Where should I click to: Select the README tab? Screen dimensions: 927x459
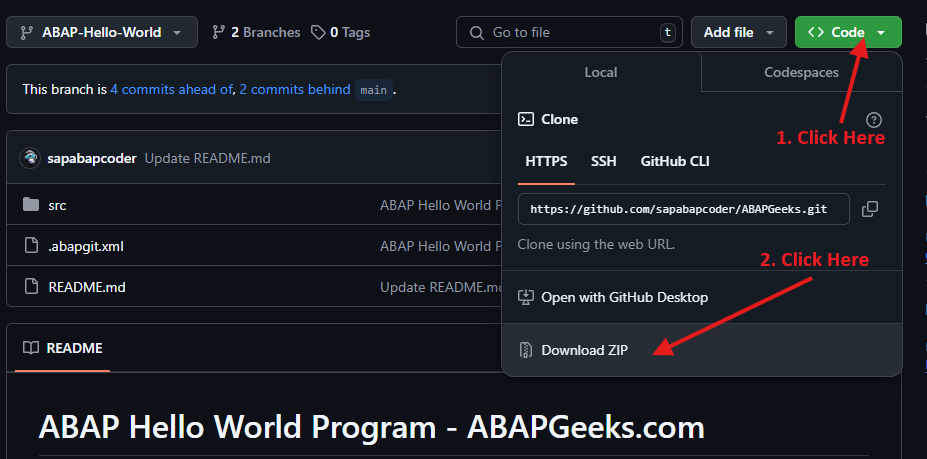tap(63, 348)
